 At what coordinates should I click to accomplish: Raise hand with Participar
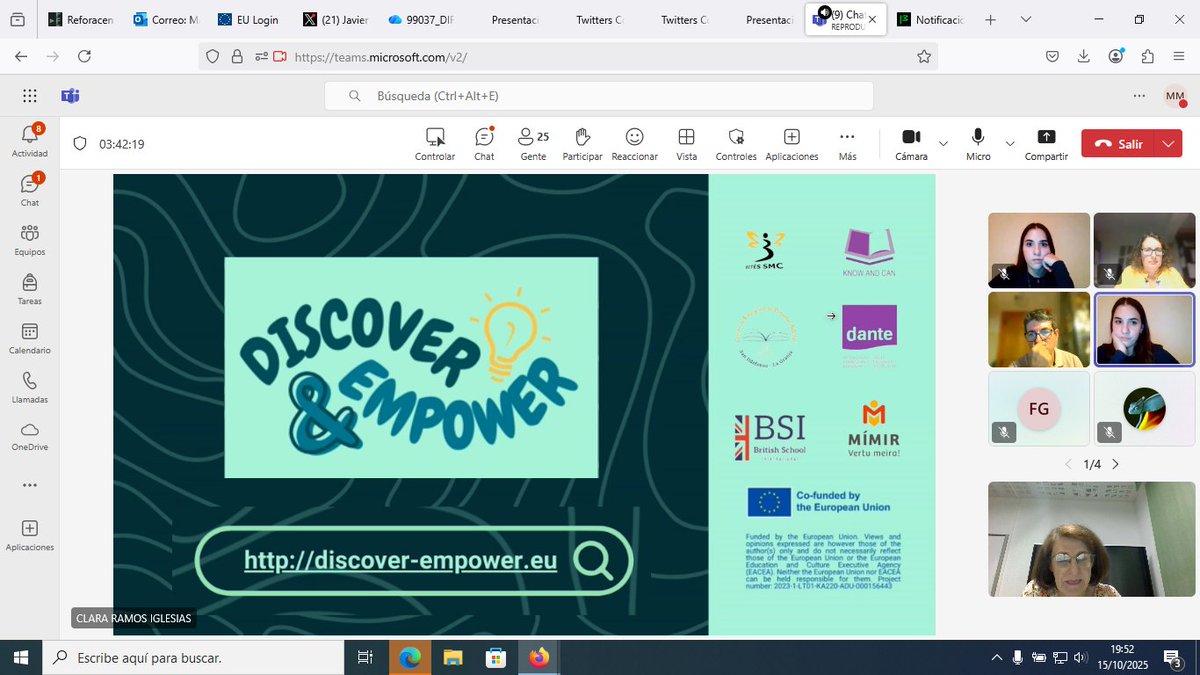[x=583, y=144]
